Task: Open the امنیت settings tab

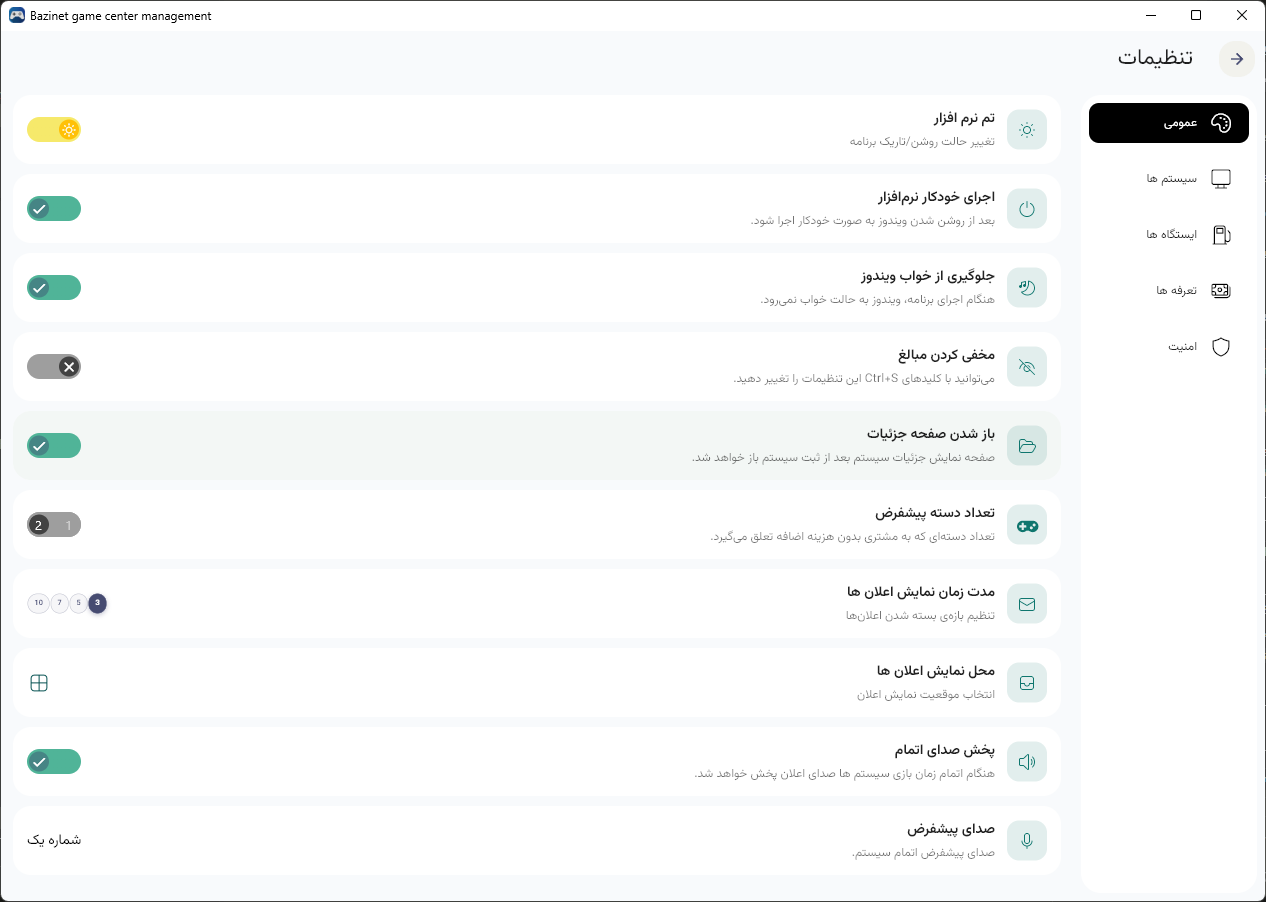Action: [1169, 347]
